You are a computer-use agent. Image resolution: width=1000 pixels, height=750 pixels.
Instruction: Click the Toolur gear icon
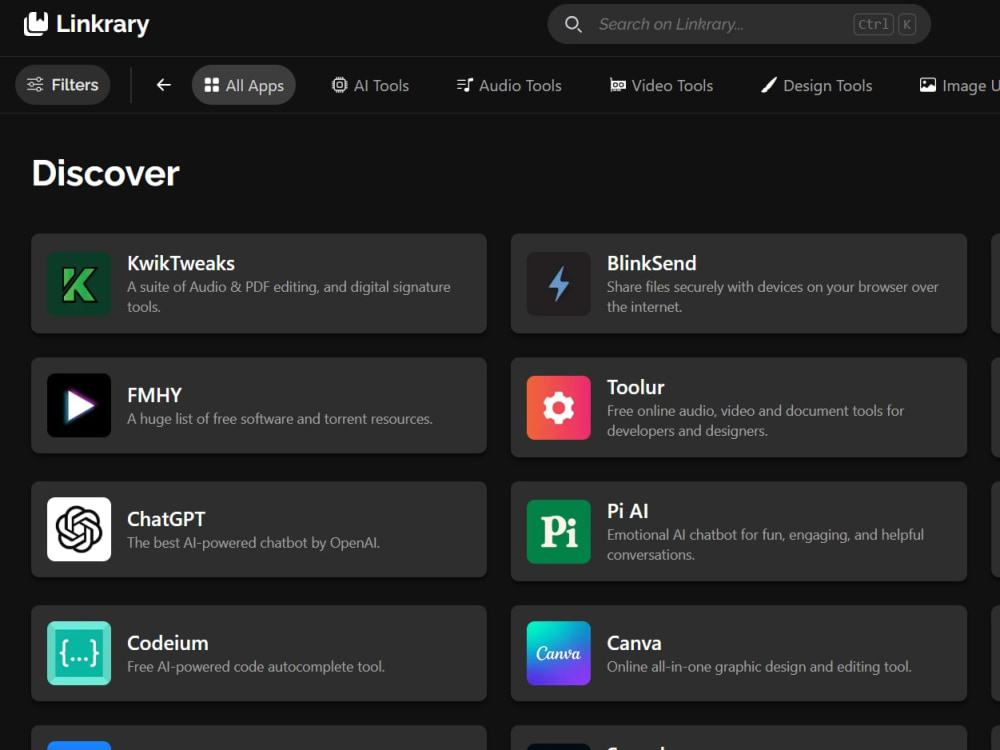pyautogui.click(x=559, y=408)
